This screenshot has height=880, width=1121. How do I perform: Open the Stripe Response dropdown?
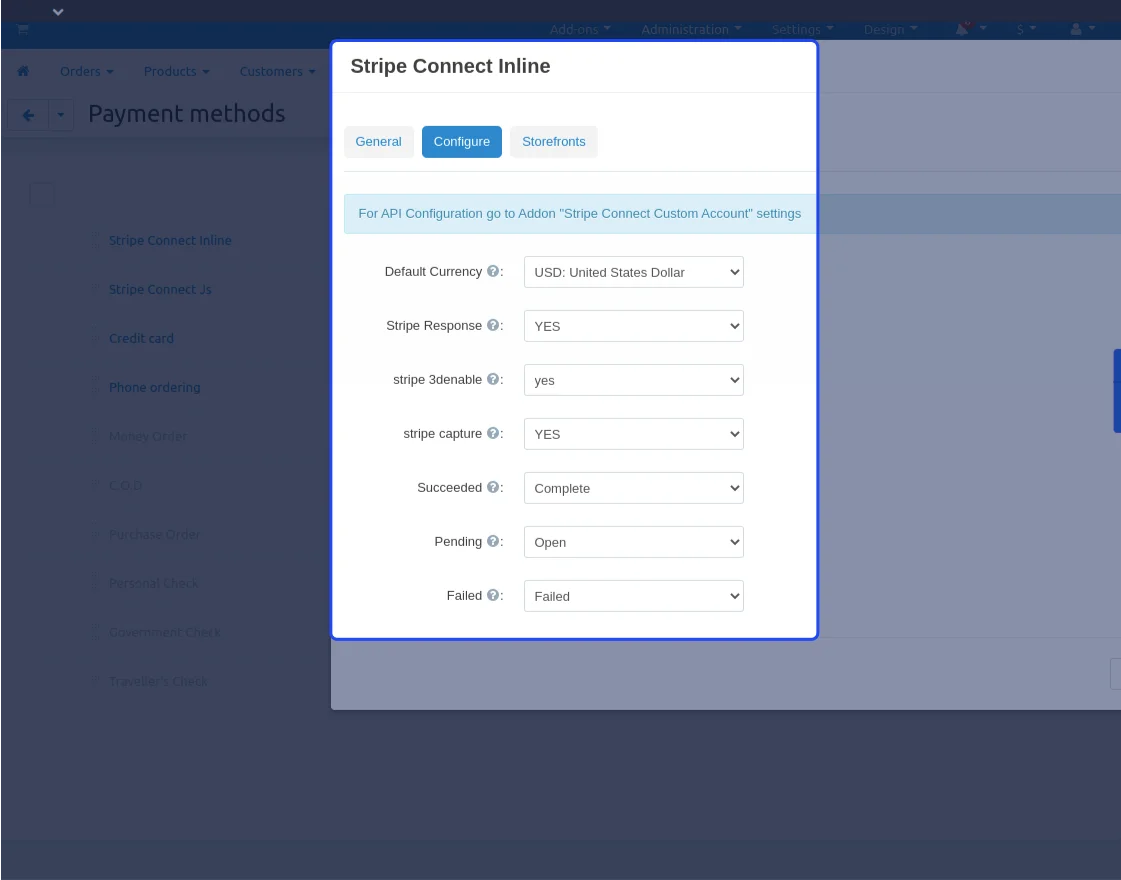tap(633, 326)
